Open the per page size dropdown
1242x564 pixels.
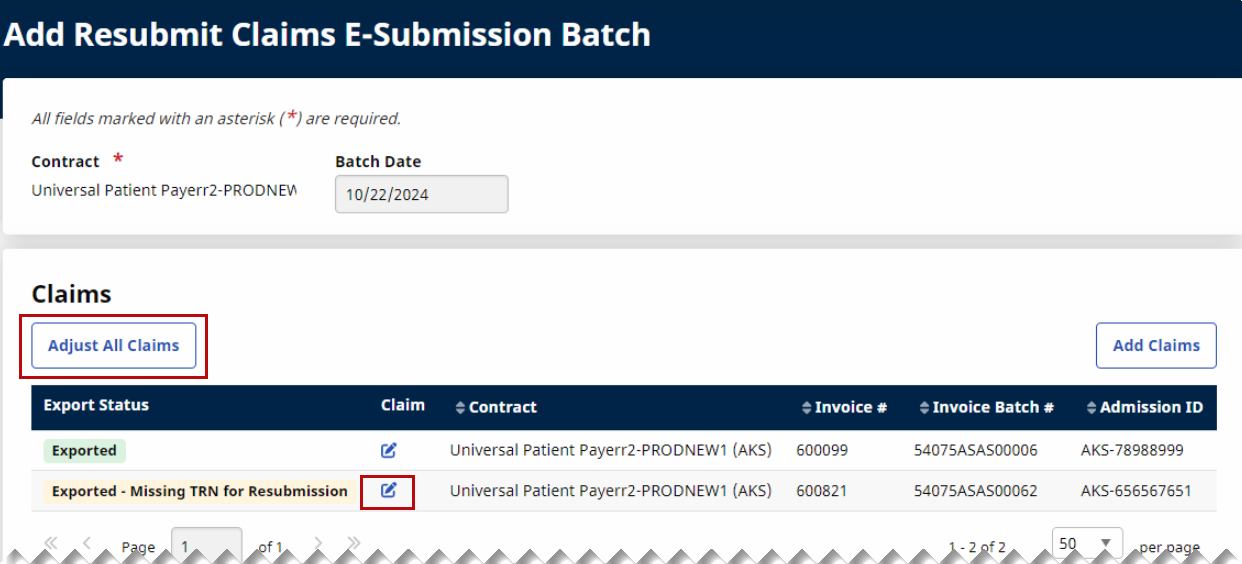1087,543
